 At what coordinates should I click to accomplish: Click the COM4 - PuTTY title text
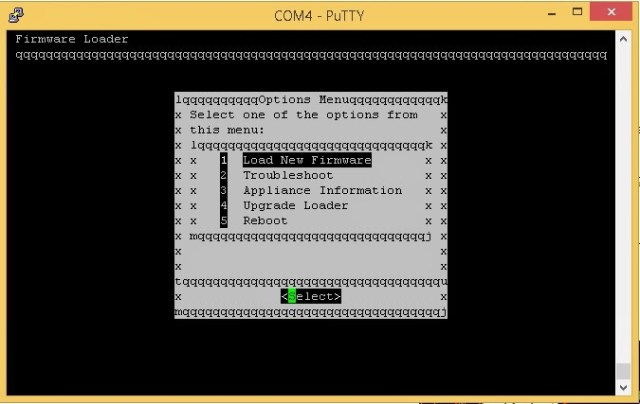pyautogui.click(x=318, y=14)
